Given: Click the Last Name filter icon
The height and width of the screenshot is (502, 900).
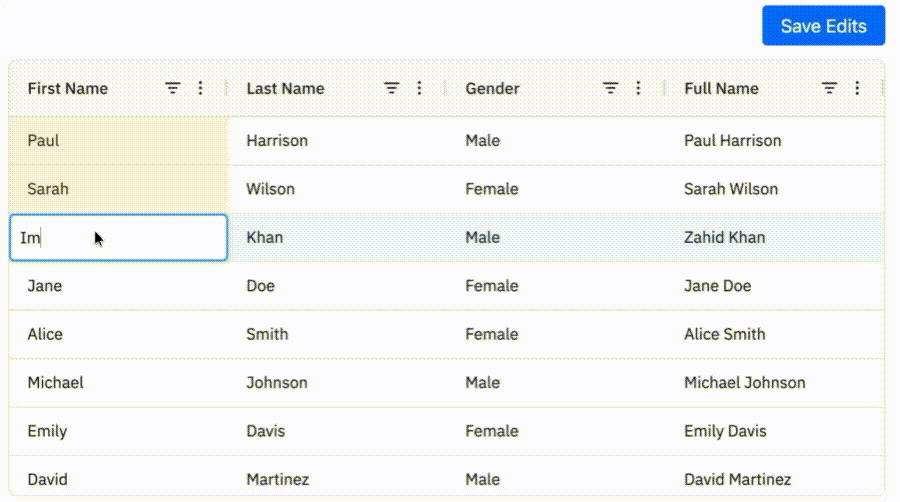Looking at the screenshot, I should 391,88.
